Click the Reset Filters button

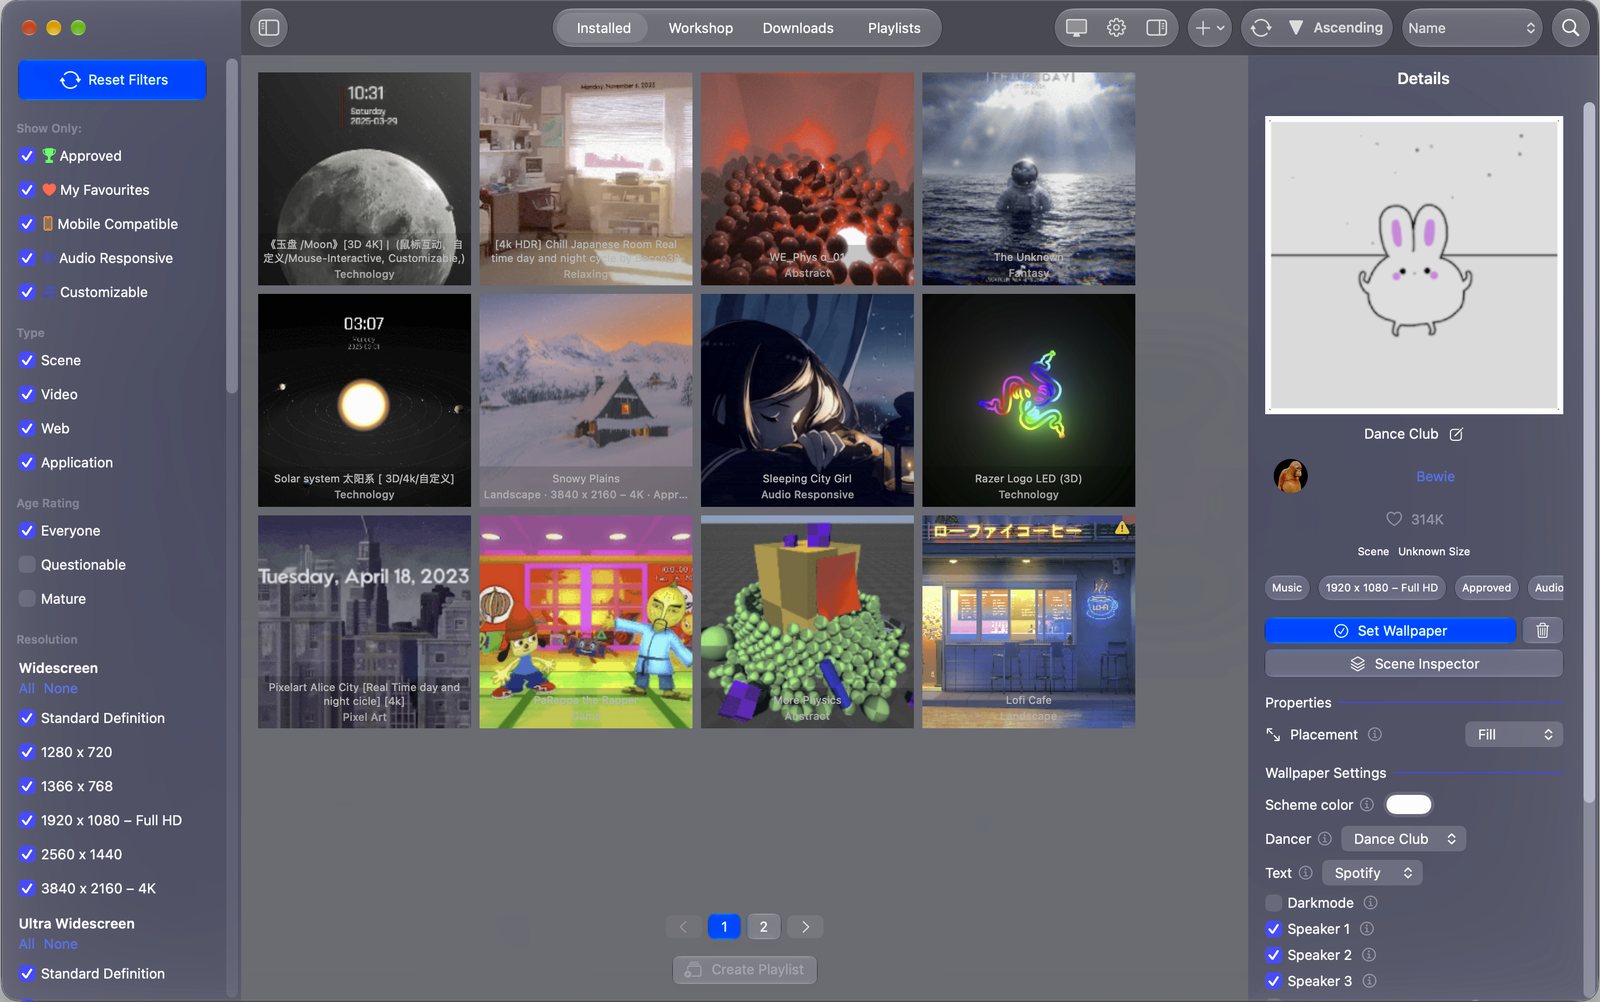point(112,80)
